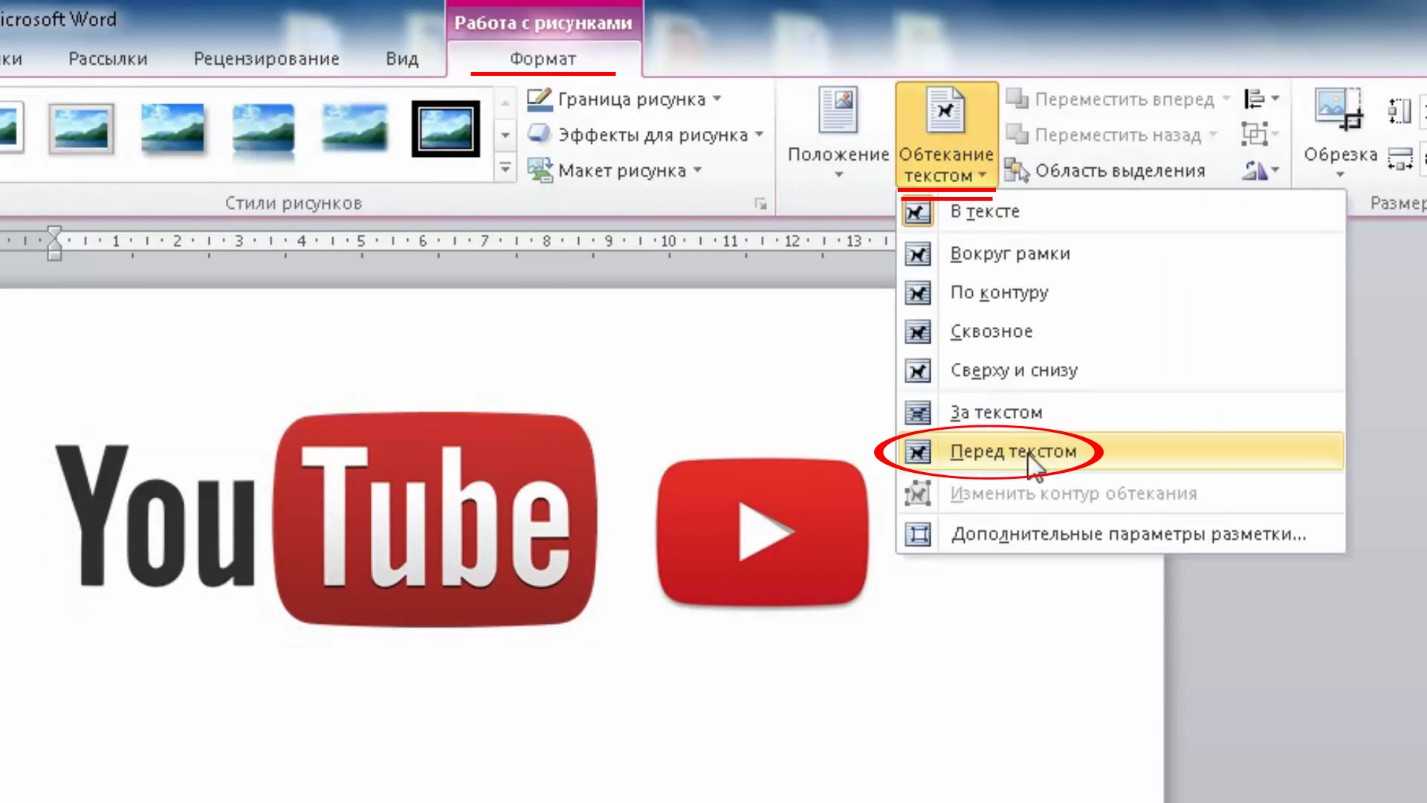Viewport: 1427px width, 803px height.
Task: Choose За текстом behind text
Action: [1120, 412]
